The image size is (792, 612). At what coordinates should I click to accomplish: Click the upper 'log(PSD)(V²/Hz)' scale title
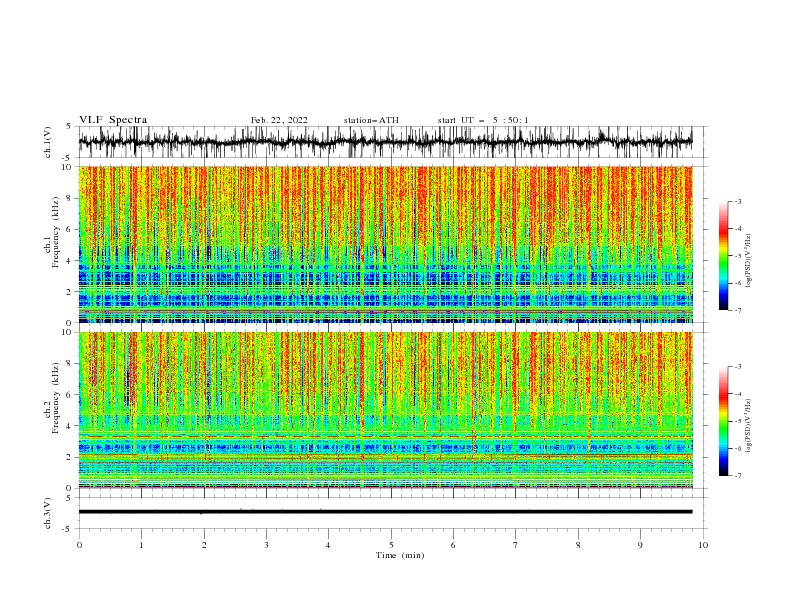tap(748, 260)
